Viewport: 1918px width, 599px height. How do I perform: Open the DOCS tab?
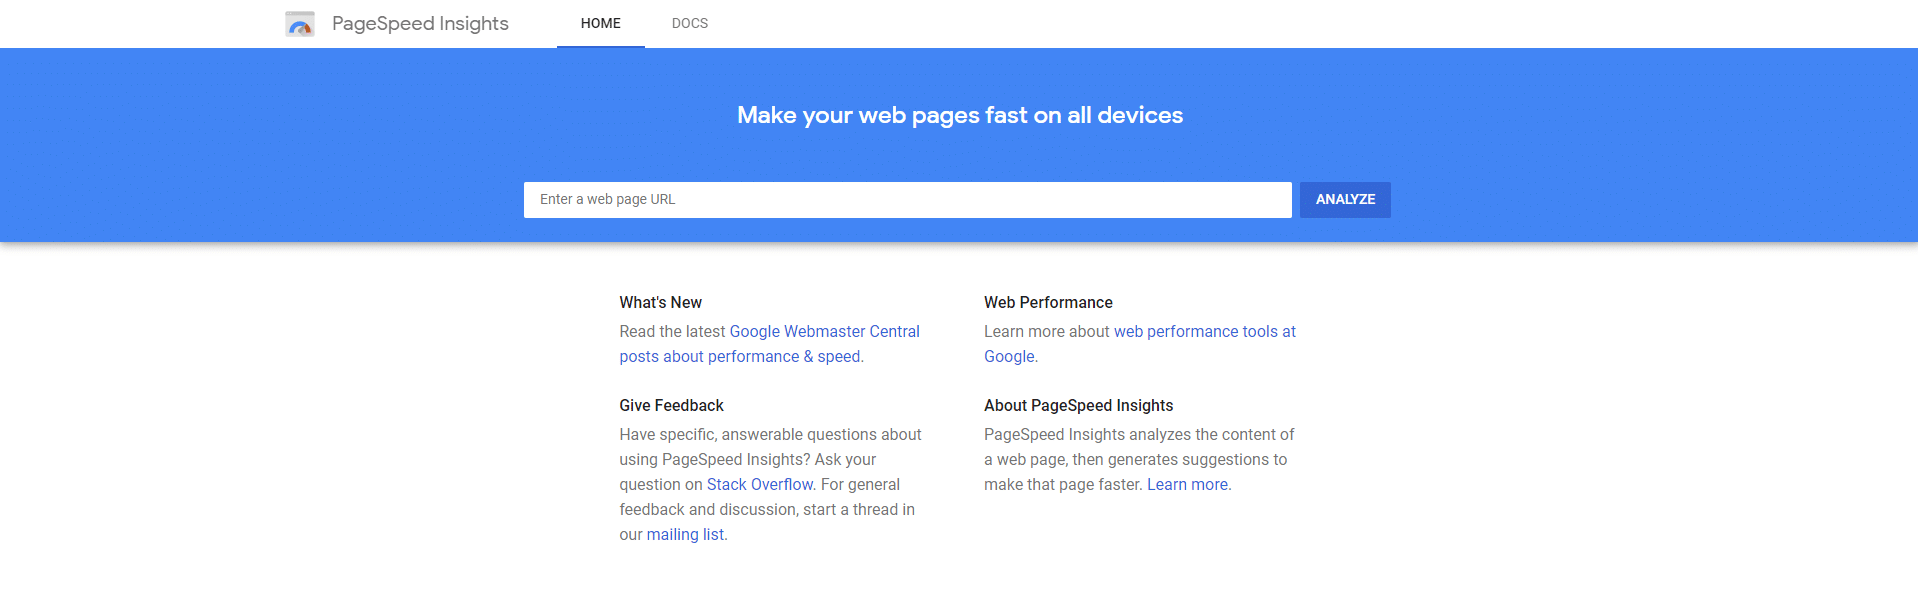click(x=690, y=23)
